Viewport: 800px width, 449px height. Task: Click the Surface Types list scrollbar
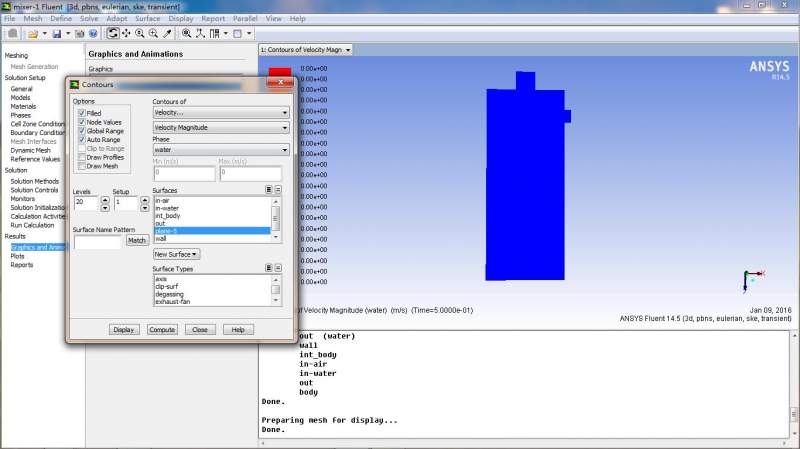point(276,290)
